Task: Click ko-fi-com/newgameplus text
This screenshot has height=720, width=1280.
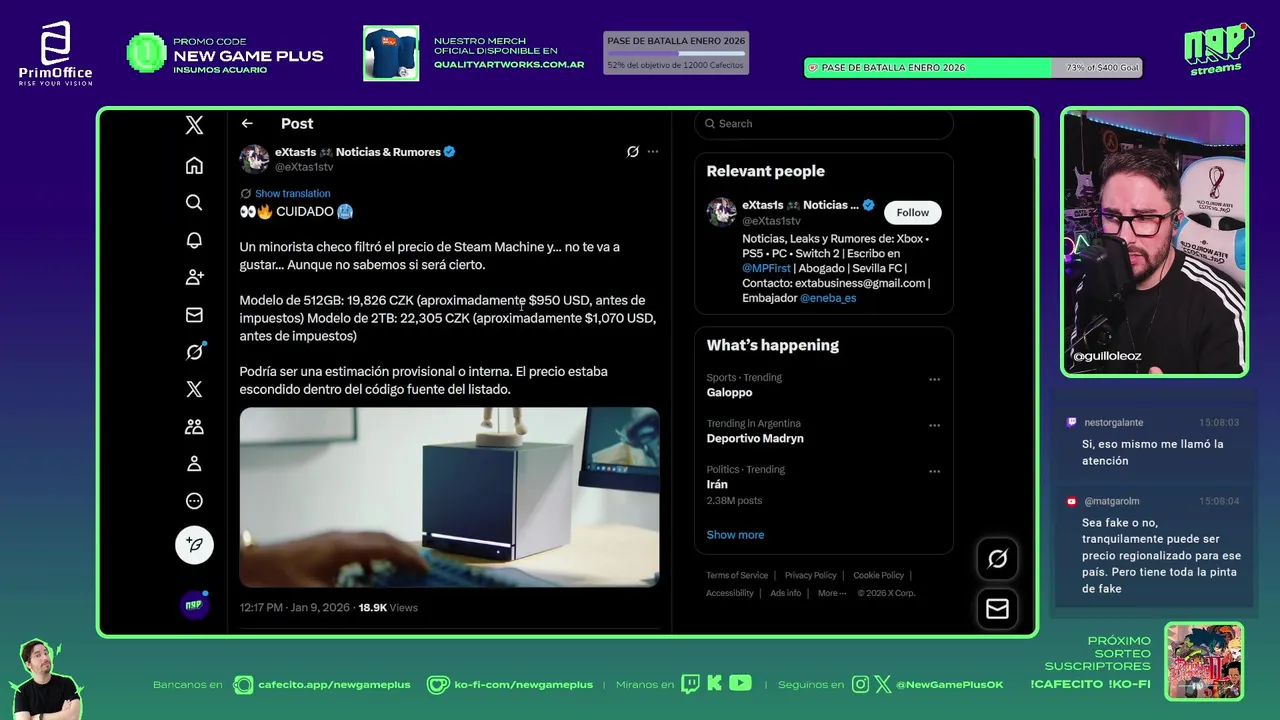Action: [x=523, y=685]
